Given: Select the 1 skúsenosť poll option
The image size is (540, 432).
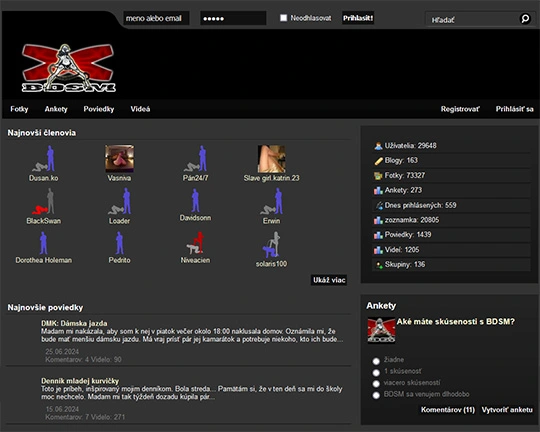Looking at the screenshot, I should point(376,372).
